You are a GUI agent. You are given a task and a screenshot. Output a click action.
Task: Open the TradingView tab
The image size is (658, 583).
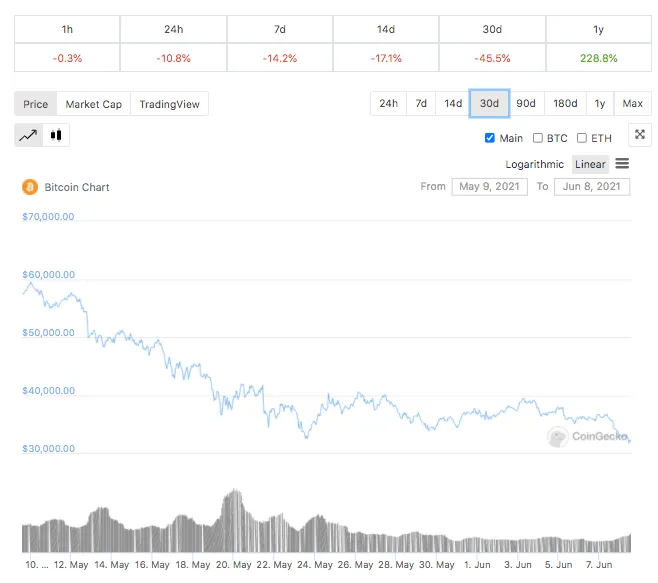tap(170, 104)
